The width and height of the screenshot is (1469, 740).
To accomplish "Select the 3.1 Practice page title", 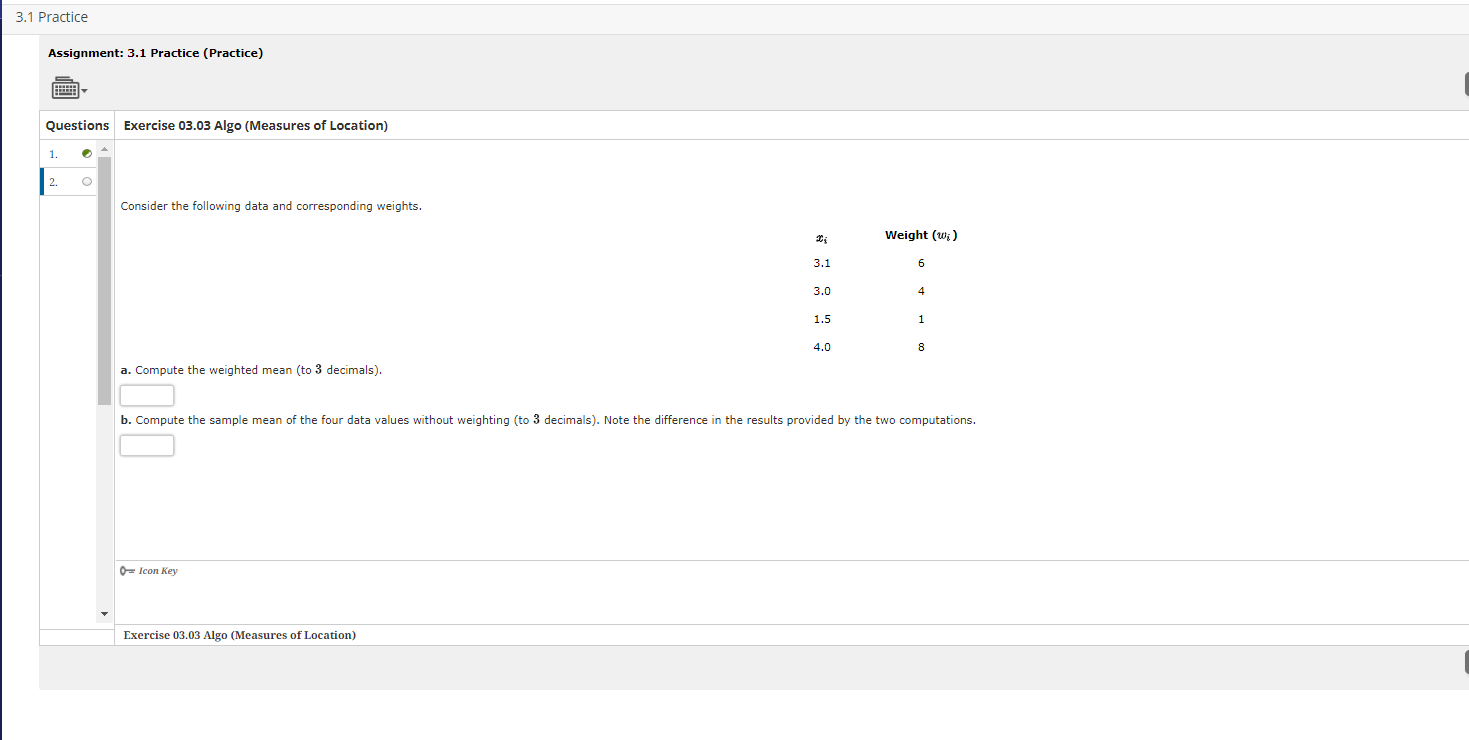I will tap(51, 16).
